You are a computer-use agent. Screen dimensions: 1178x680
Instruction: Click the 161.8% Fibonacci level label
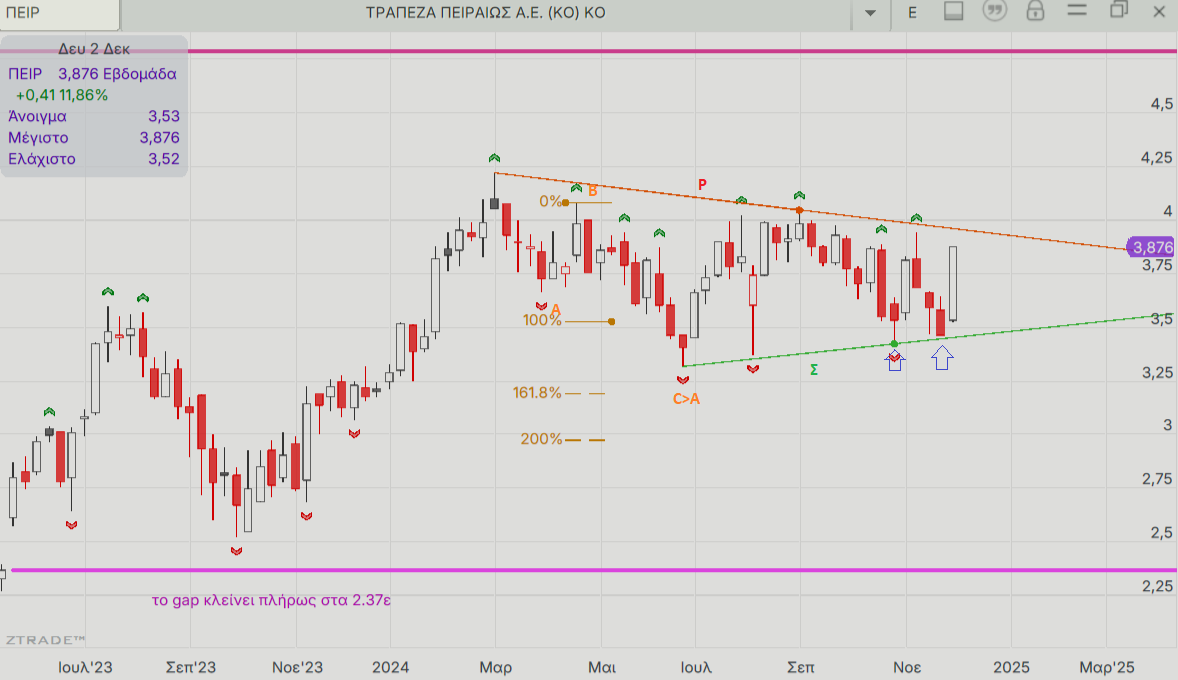point(537,393)
